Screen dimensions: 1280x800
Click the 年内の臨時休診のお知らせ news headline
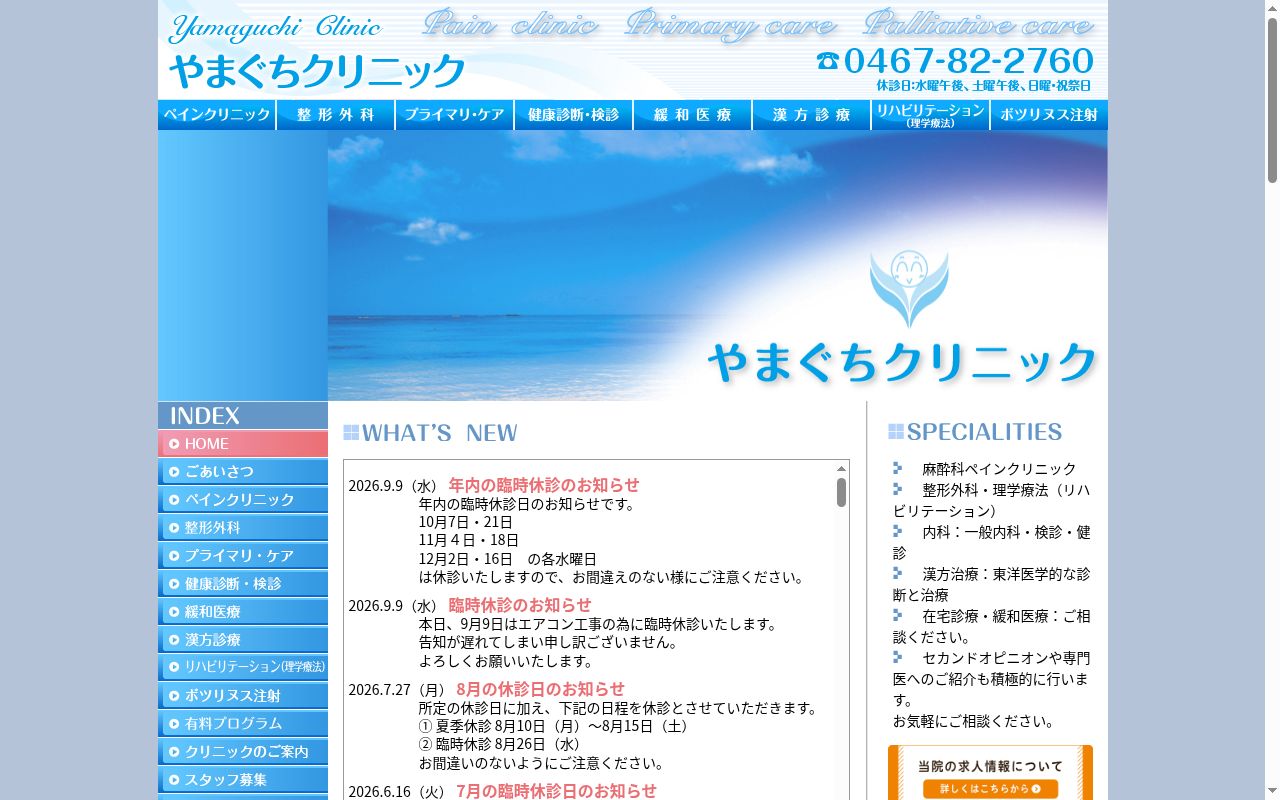tap(544, 485)
